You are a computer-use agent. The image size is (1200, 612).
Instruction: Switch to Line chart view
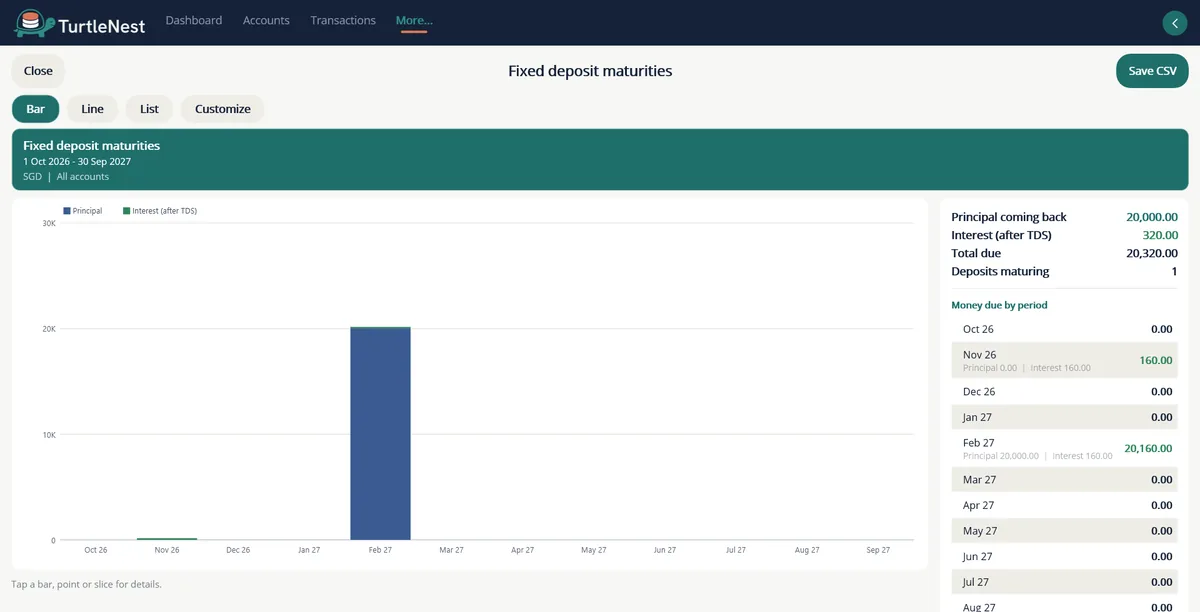(x=92, y=109)
